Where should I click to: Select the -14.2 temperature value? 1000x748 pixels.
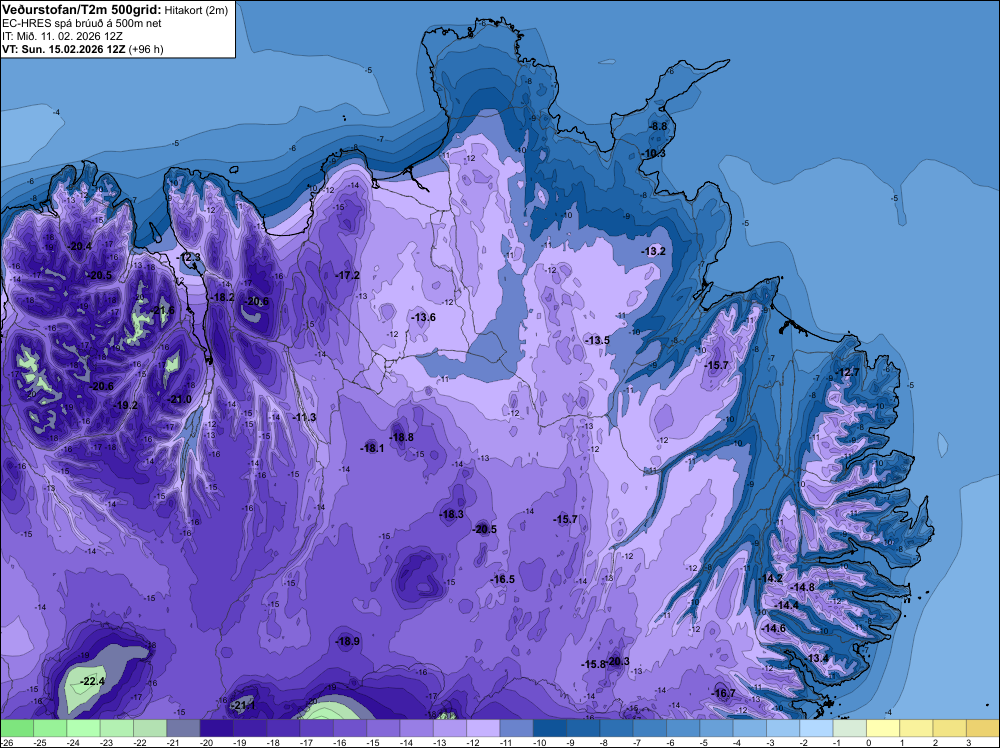point(771,578)
